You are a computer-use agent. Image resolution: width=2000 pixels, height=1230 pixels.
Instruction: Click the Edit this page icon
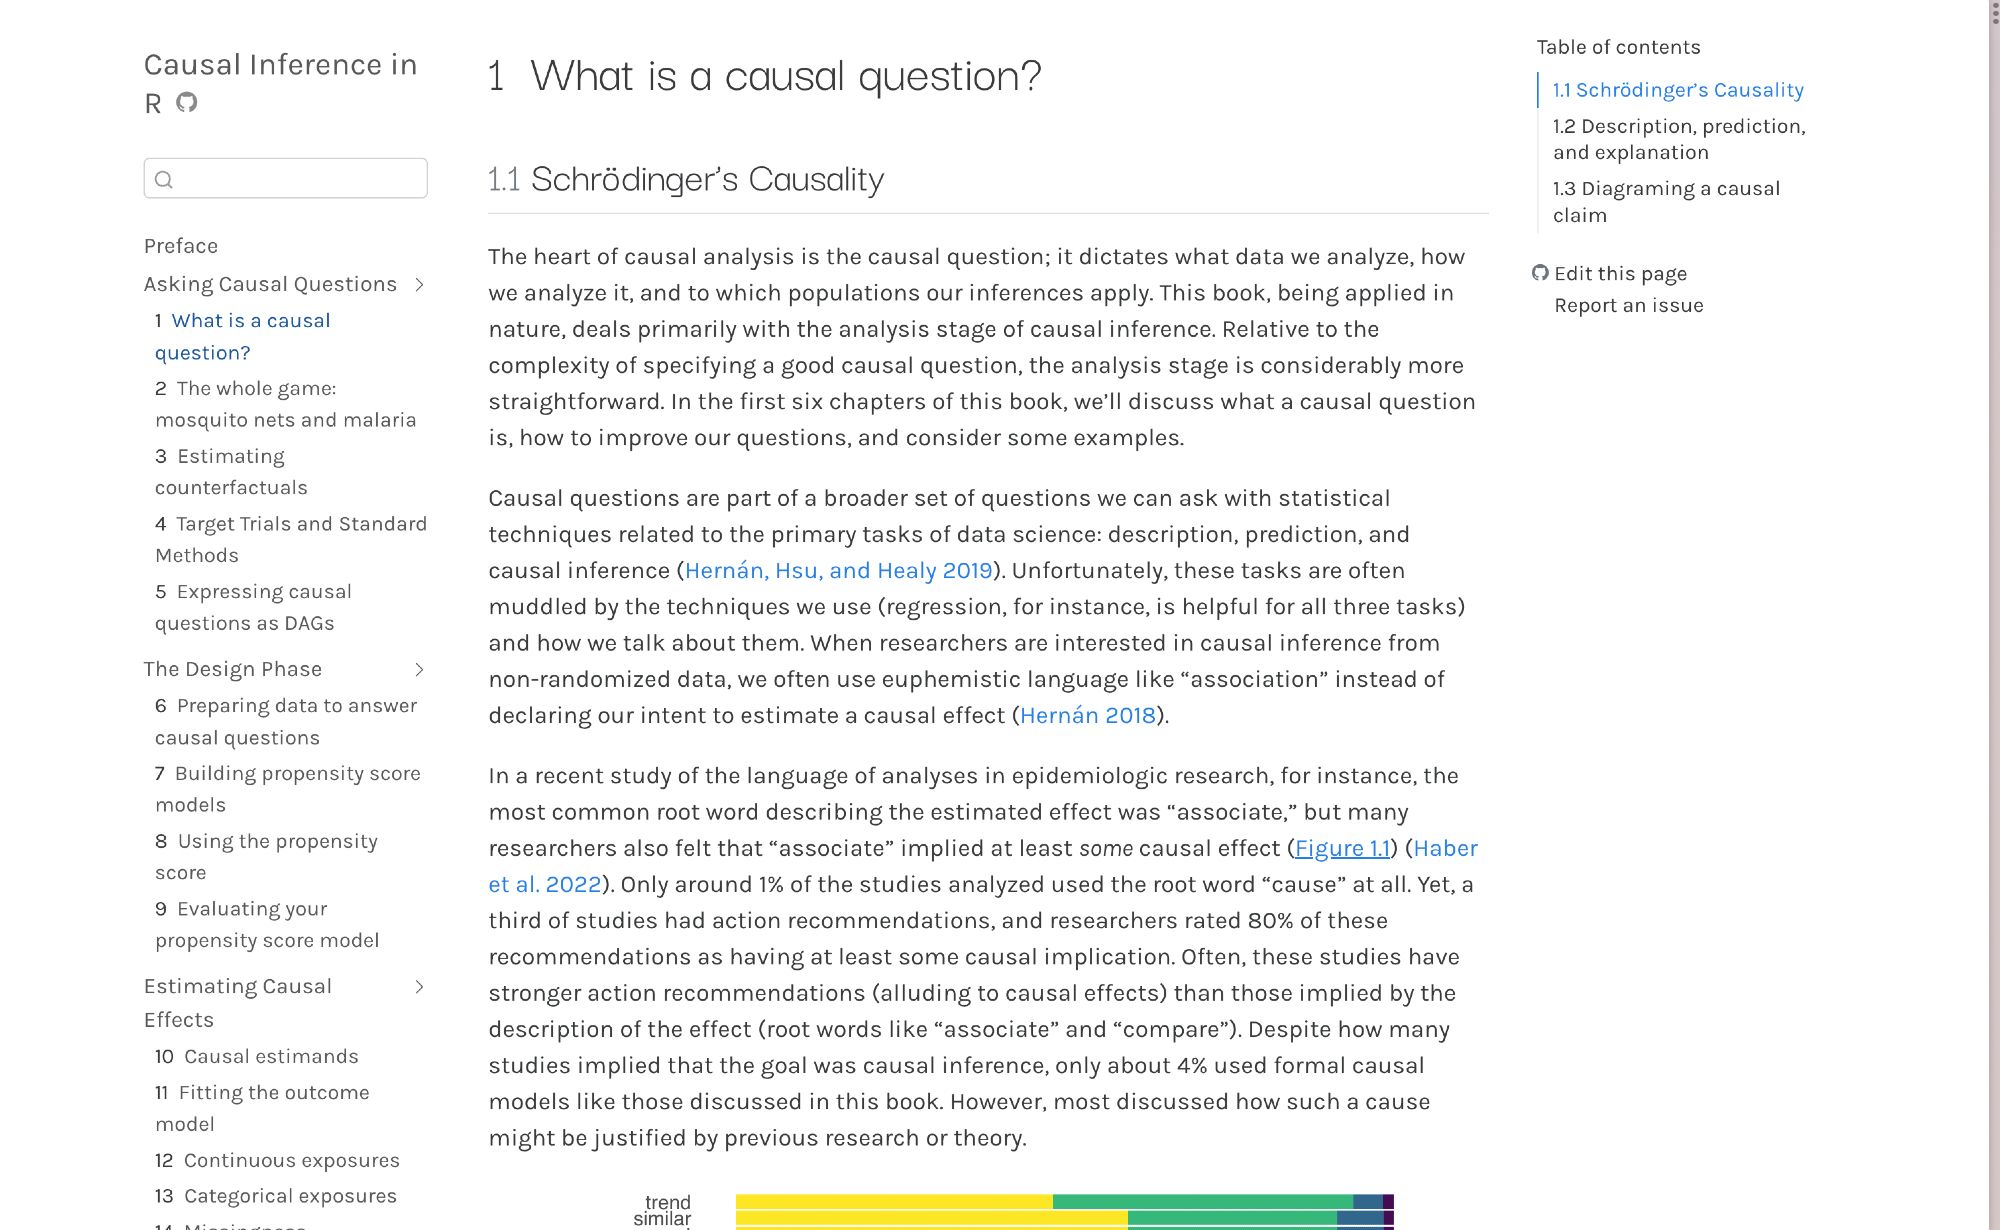click(x=1540, y=273)
